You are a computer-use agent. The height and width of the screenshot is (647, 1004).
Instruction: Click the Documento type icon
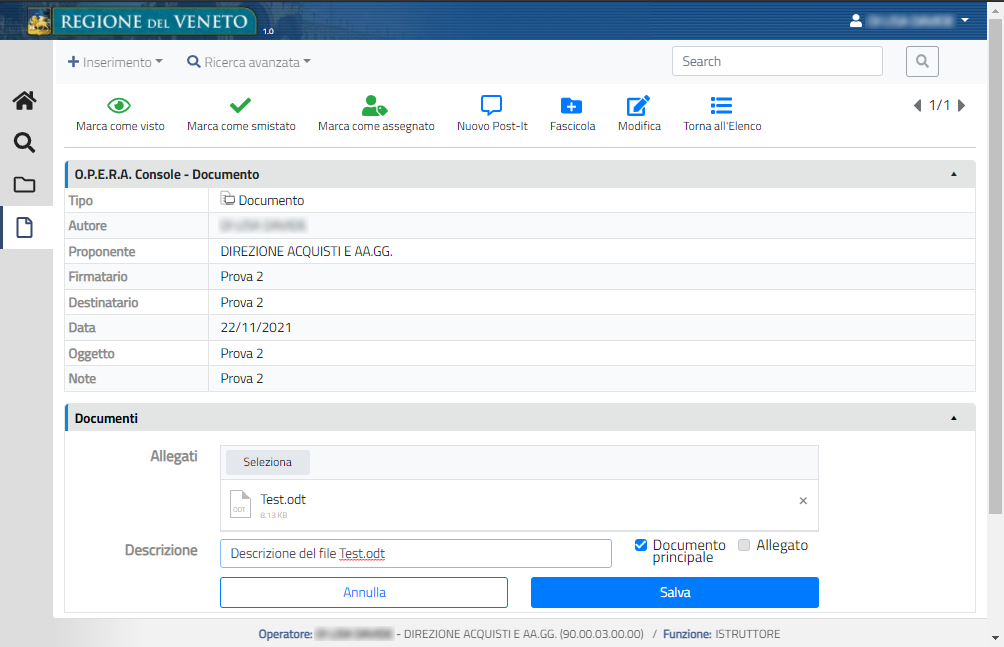(x=227, y=199)
